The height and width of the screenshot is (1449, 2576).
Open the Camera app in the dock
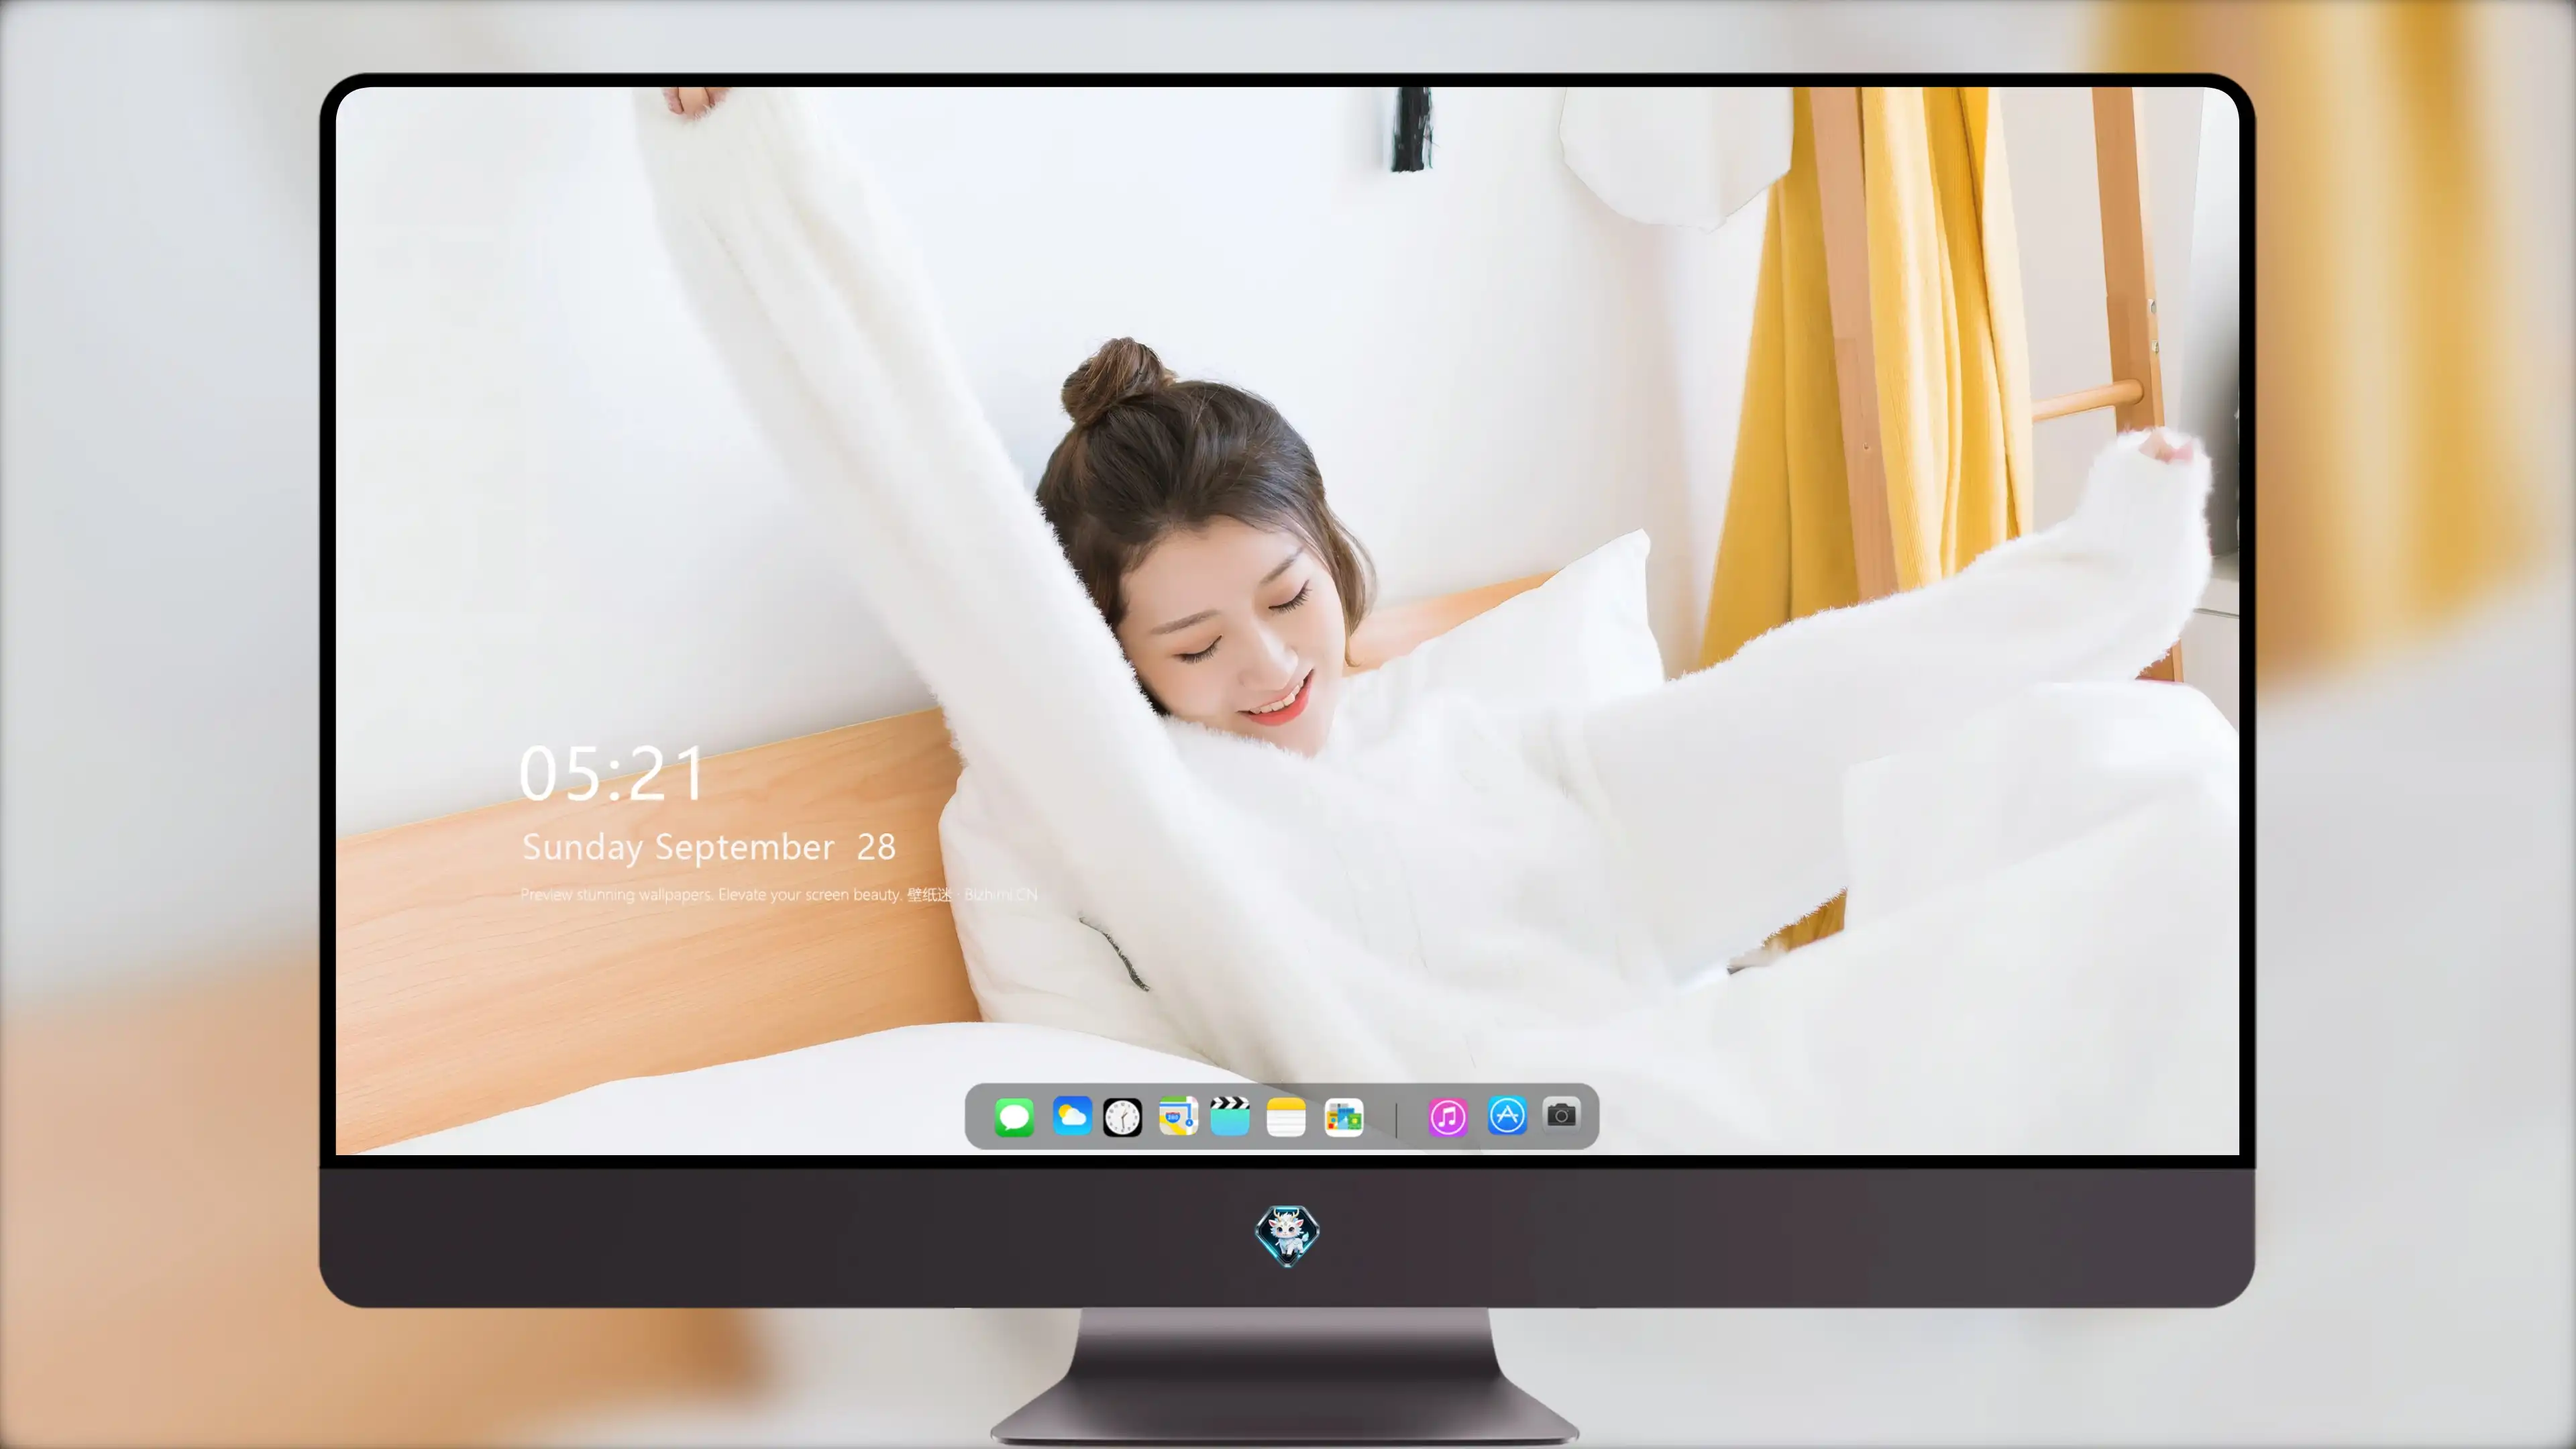pyautogui.click(x=1561, y=1114)
